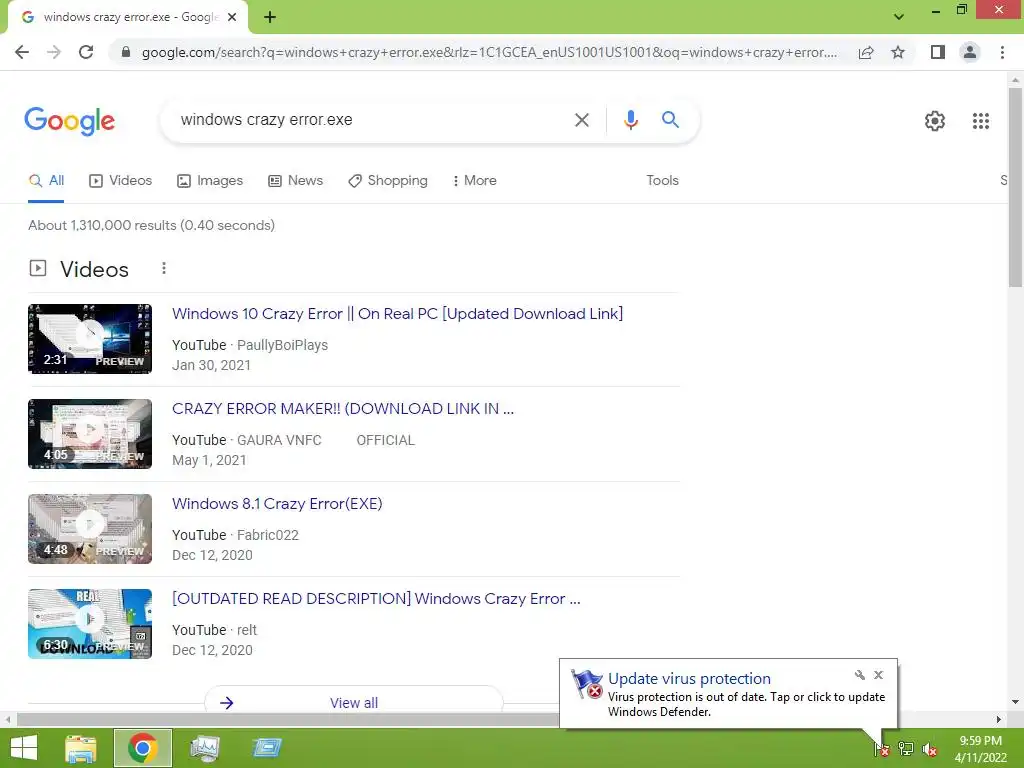Go back to the previous page
This screenshot has height=768, width=1024.
pos(22,52)
